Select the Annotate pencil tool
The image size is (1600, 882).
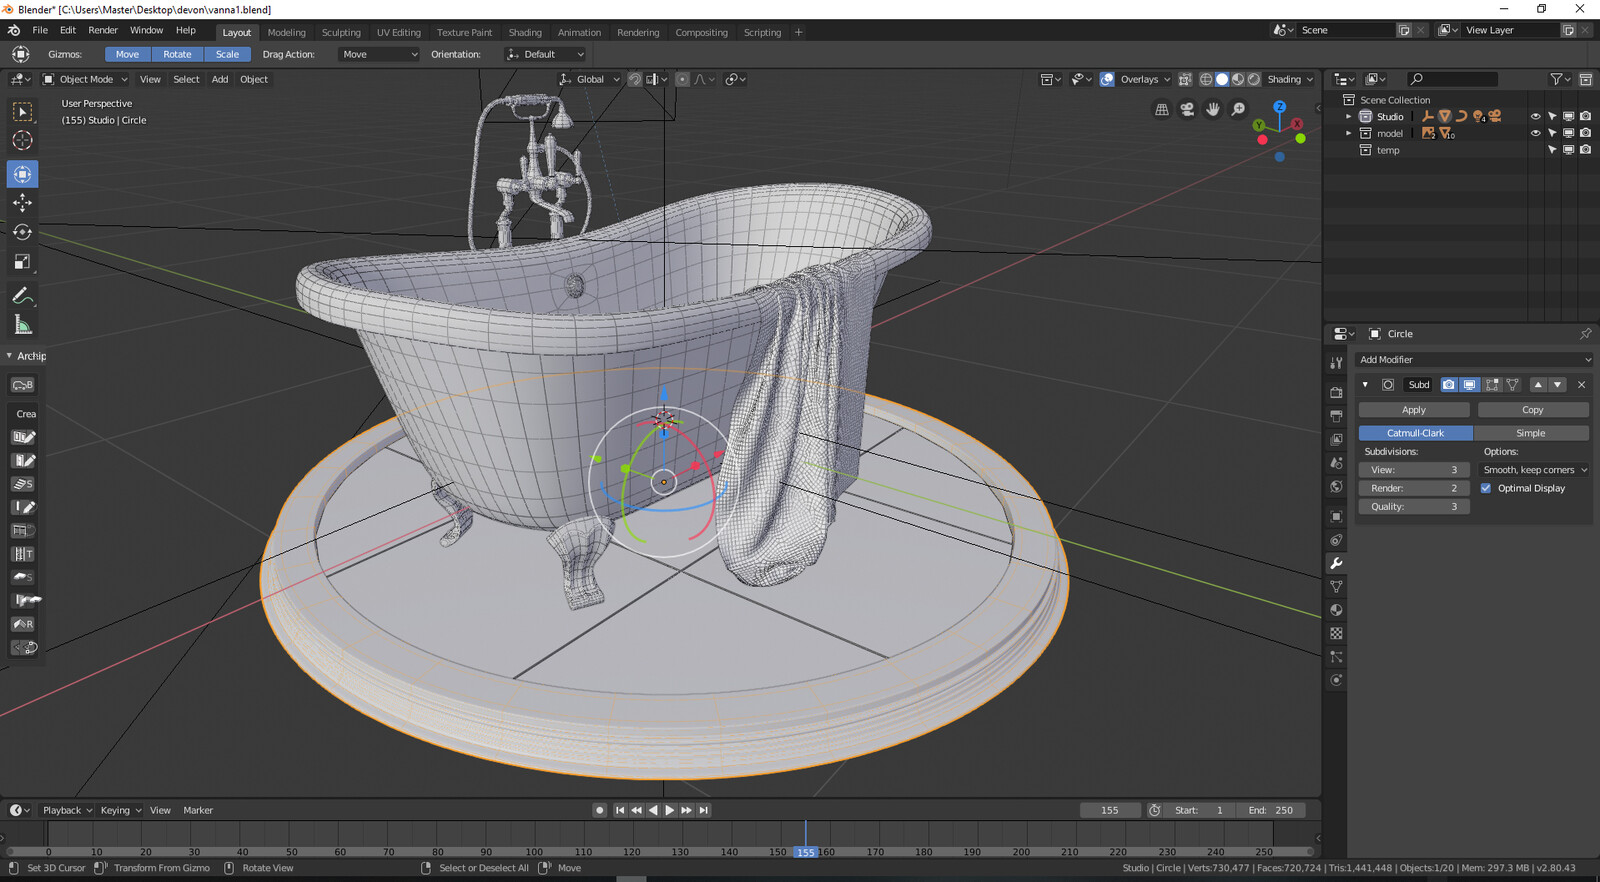coord(22,296)
